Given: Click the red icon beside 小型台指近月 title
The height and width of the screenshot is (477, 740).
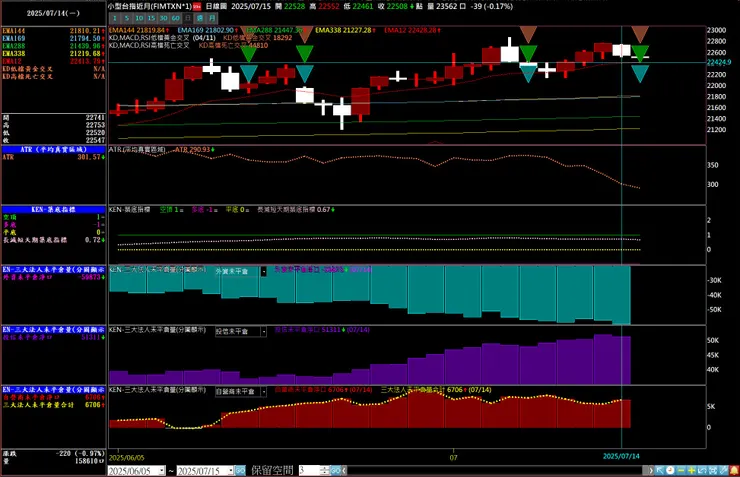Looking at the screenshot, I should (197, 7).
